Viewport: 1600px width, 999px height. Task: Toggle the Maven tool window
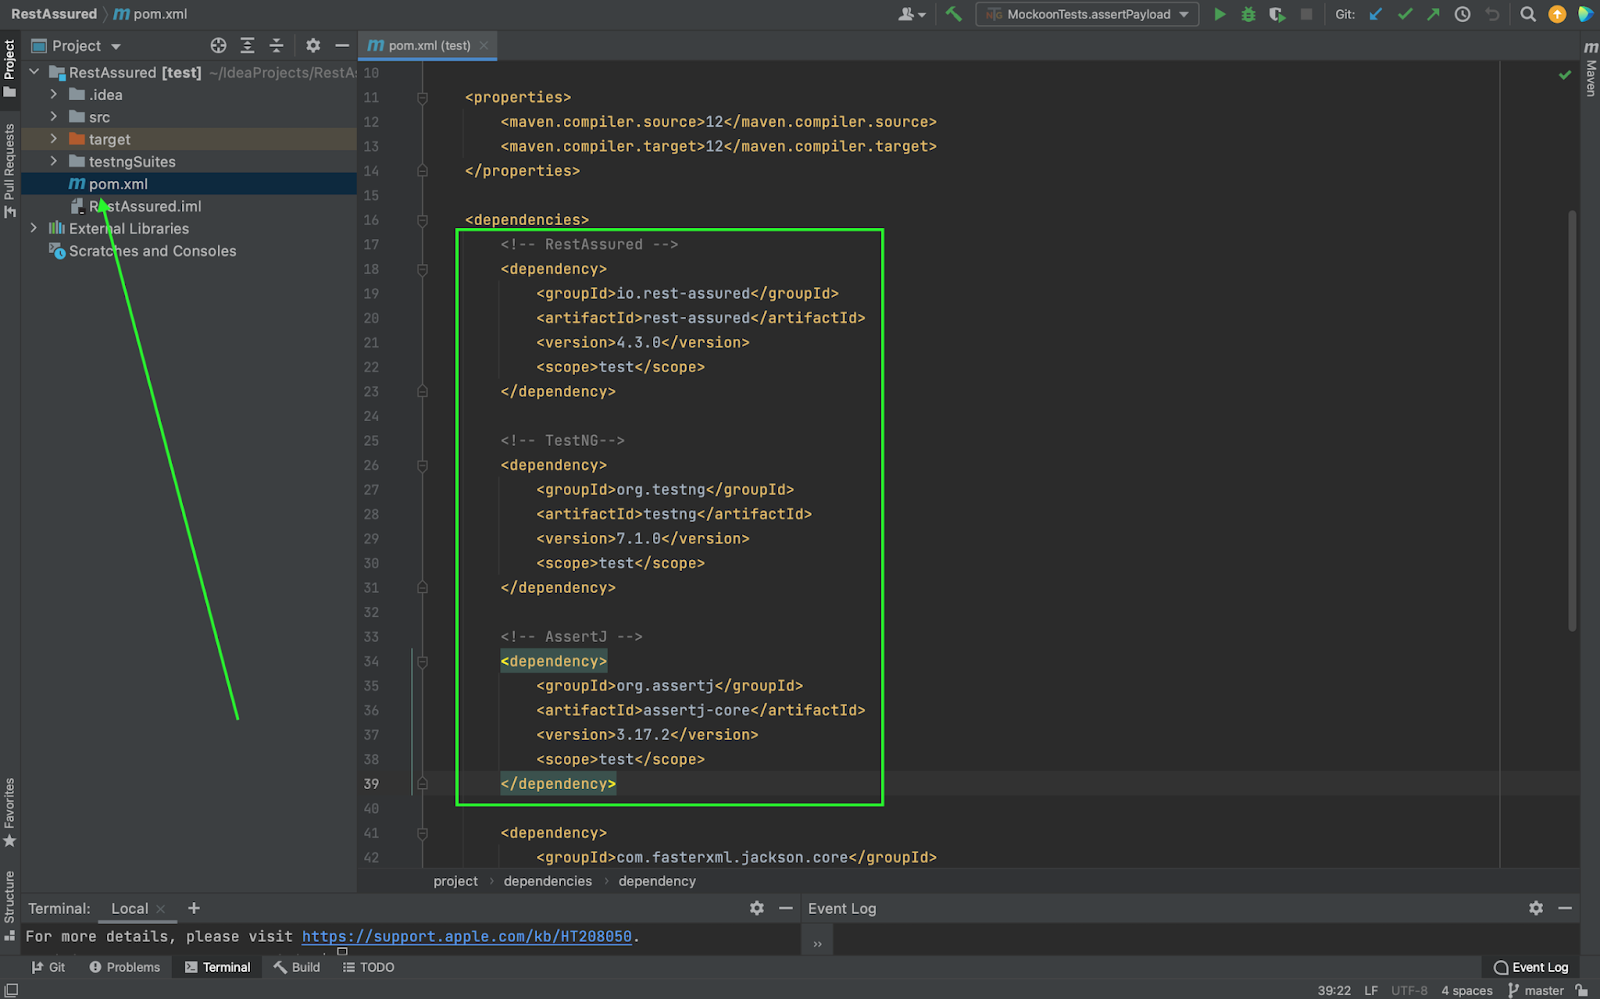(1590, 70)
